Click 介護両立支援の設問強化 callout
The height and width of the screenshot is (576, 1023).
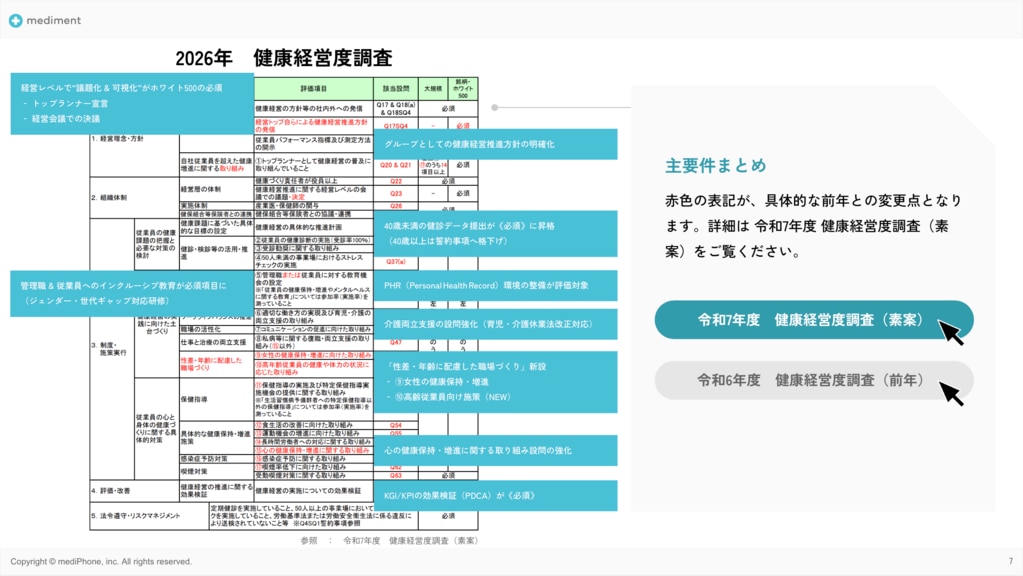pos(495,324)
